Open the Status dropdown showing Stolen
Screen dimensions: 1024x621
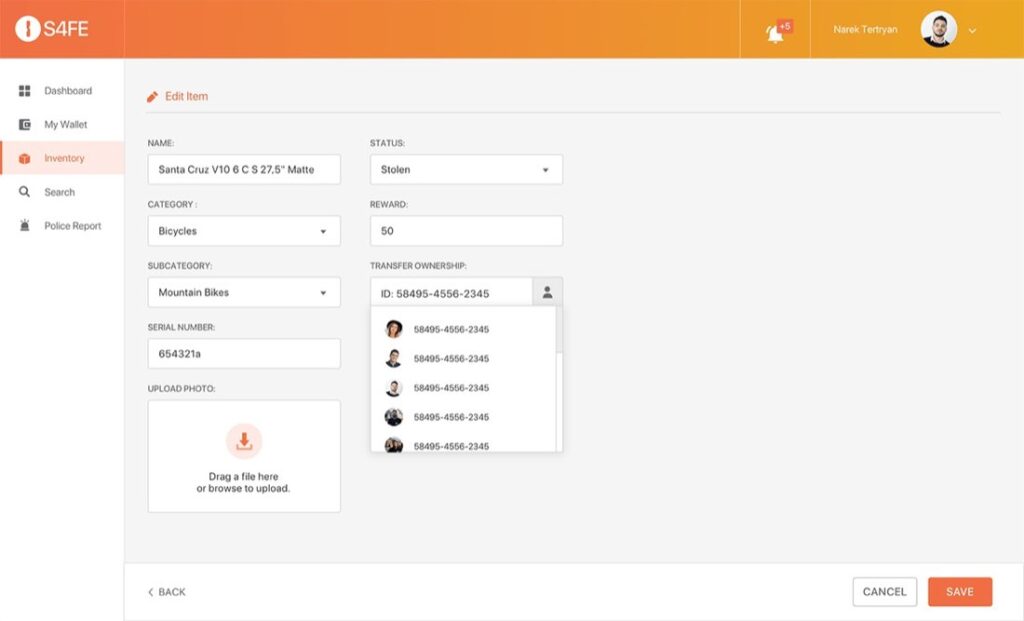click(466, 169)
